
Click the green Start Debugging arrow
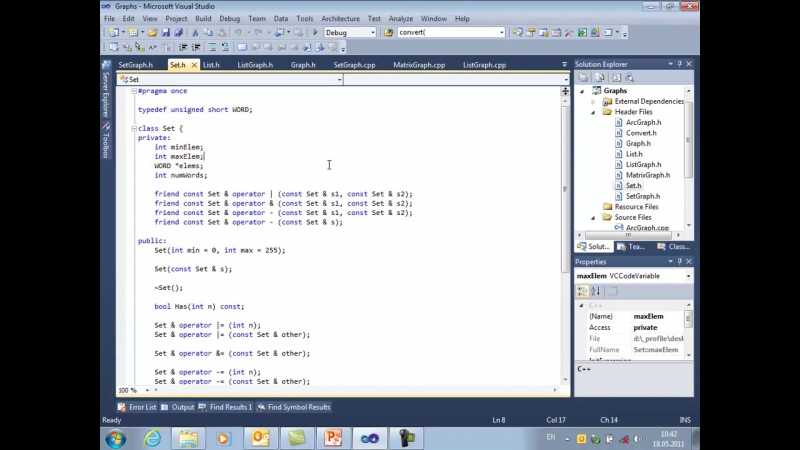point(315,32)
